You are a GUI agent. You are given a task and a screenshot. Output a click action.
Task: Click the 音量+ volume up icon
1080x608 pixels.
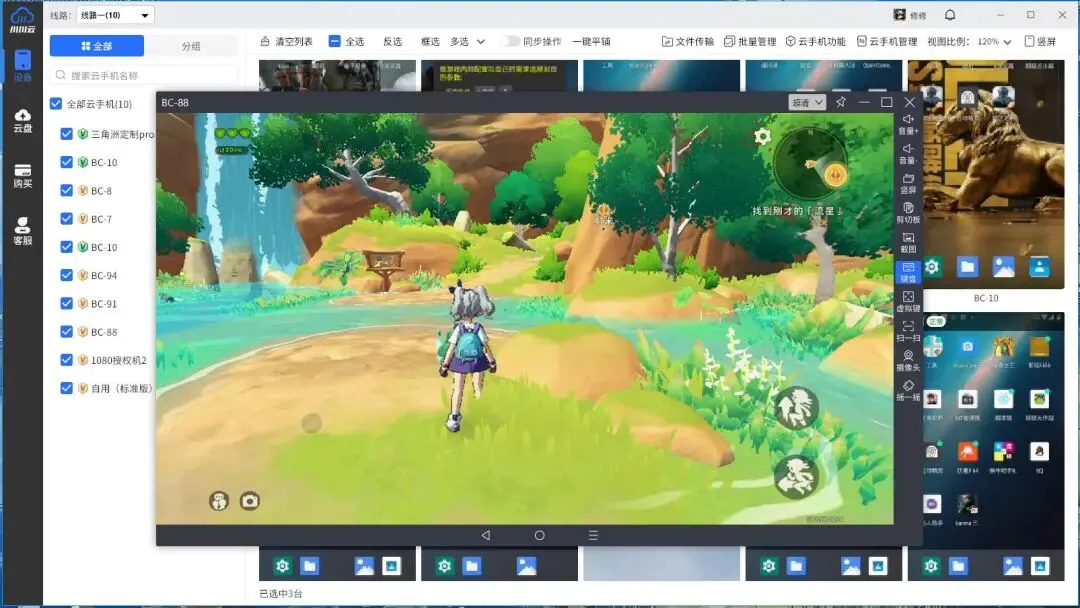(908, 124)
